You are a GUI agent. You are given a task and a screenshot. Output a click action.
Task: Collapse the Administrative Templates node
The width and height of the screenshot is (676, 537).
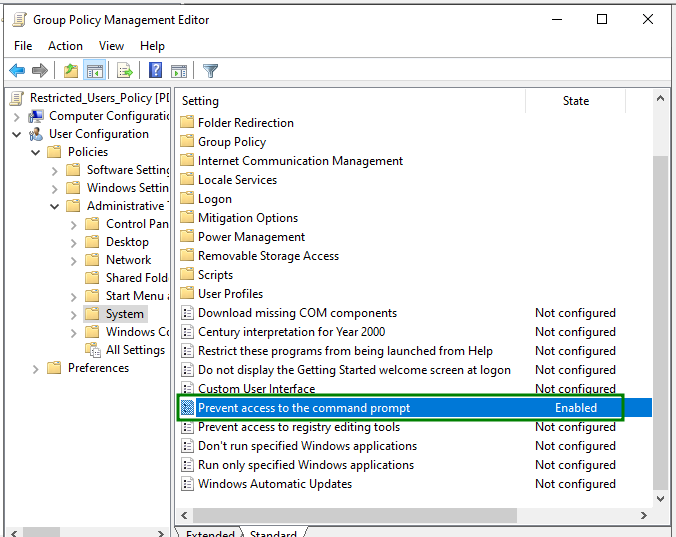click(54, 207)
